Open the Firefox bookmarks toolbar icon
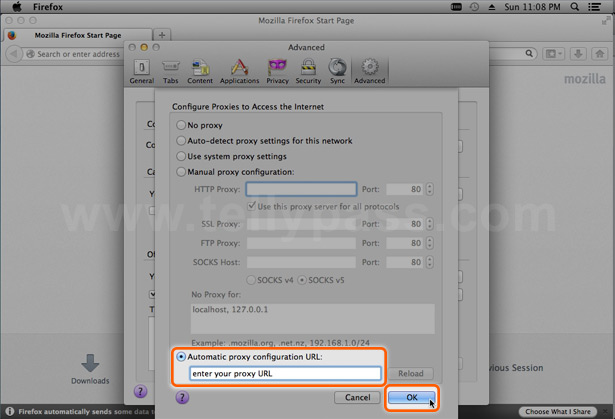The height and width of the screenshot is (419, 615). [x=553, y=54]
